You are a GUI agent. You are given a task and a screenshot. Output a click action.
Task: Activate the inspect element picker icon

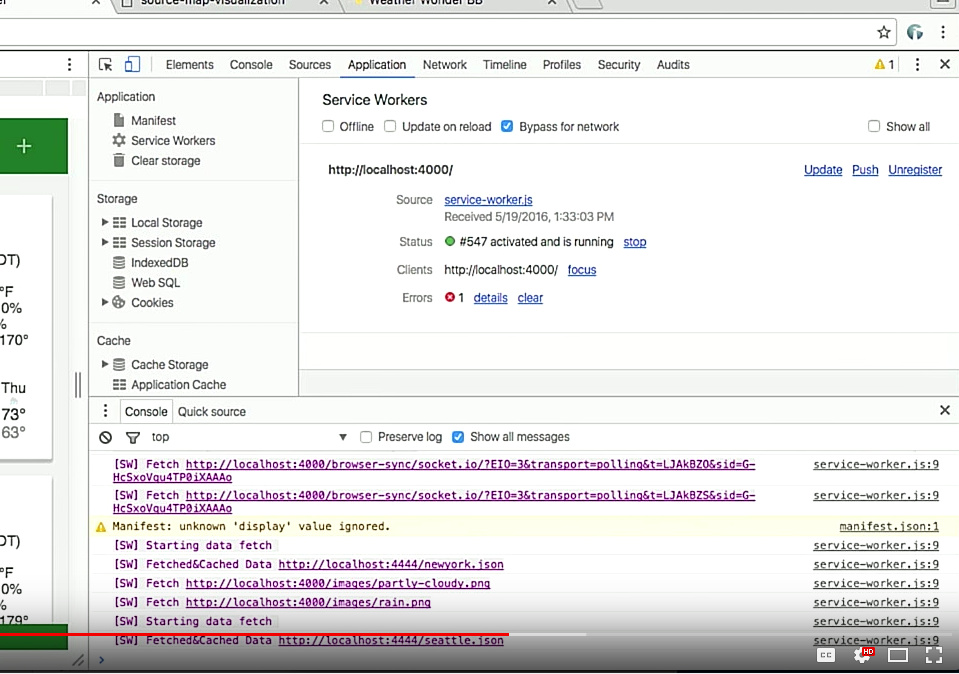[x=105, y=64]
